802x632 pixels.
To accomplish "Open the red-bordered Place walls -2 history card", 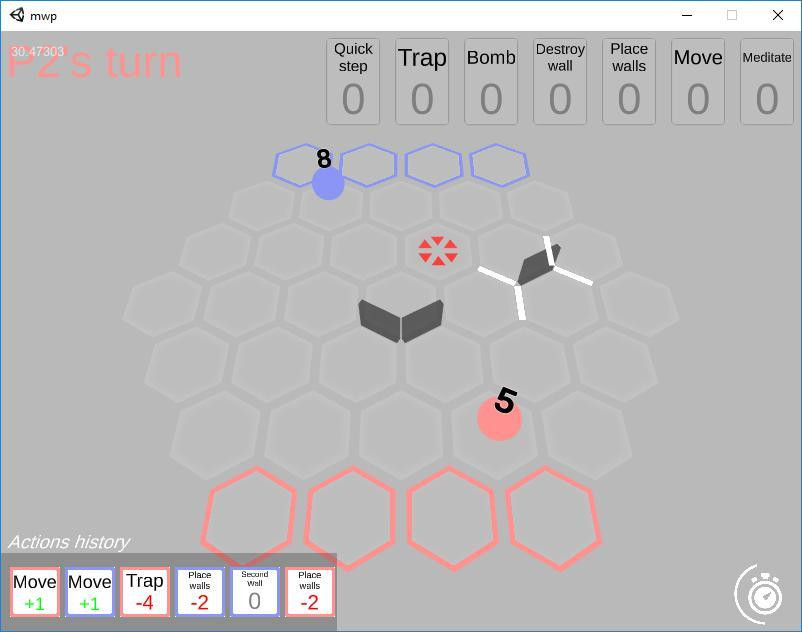I will point(309,592).
